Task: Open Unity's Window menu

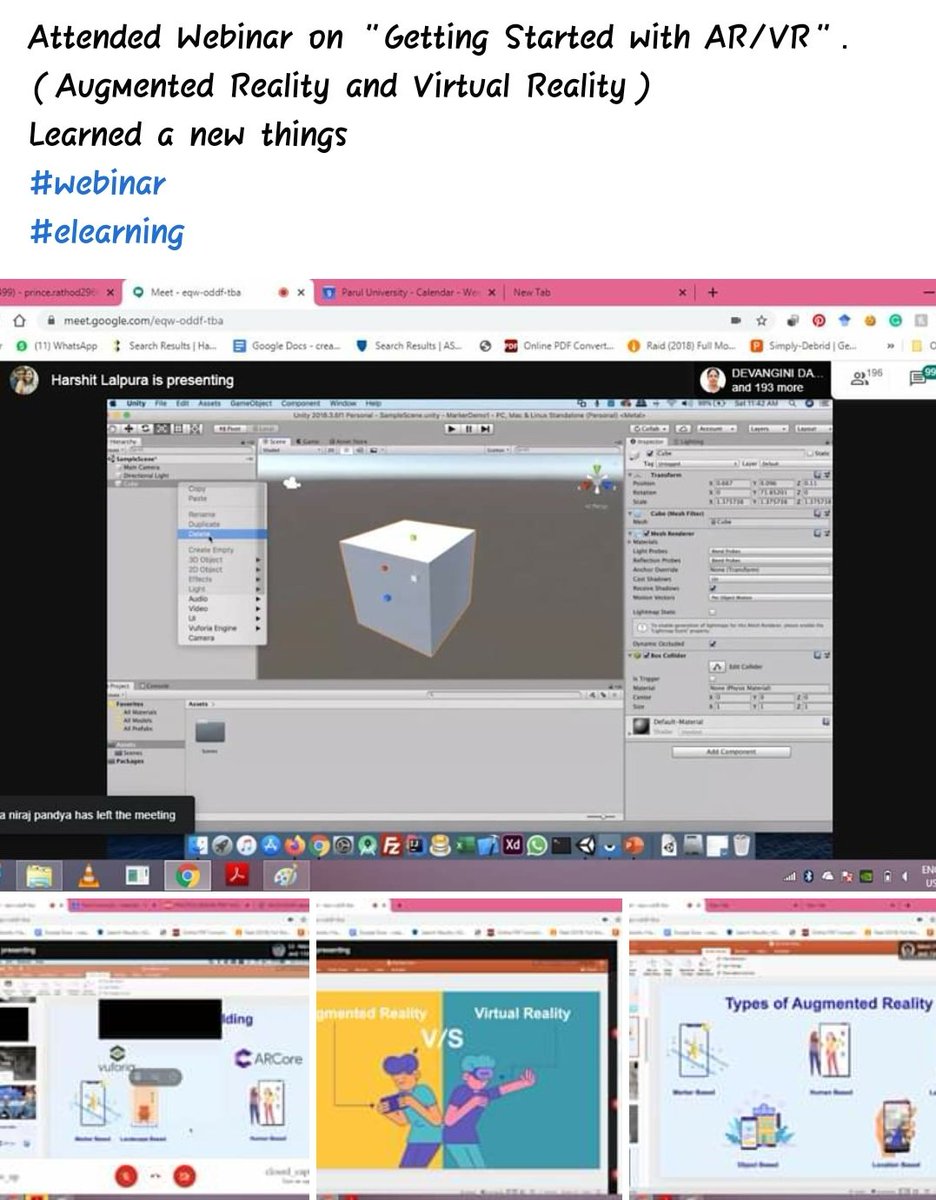Action: pos(341,403)
